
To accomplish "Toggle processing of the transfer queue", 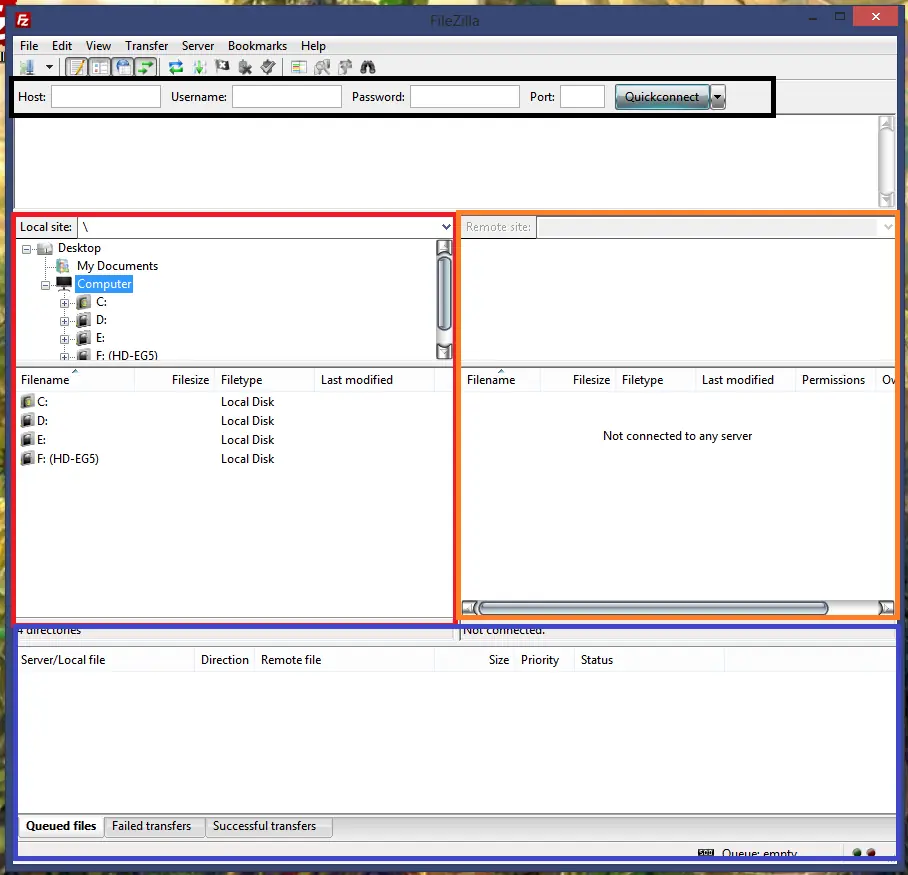I will tap(199, 67).
